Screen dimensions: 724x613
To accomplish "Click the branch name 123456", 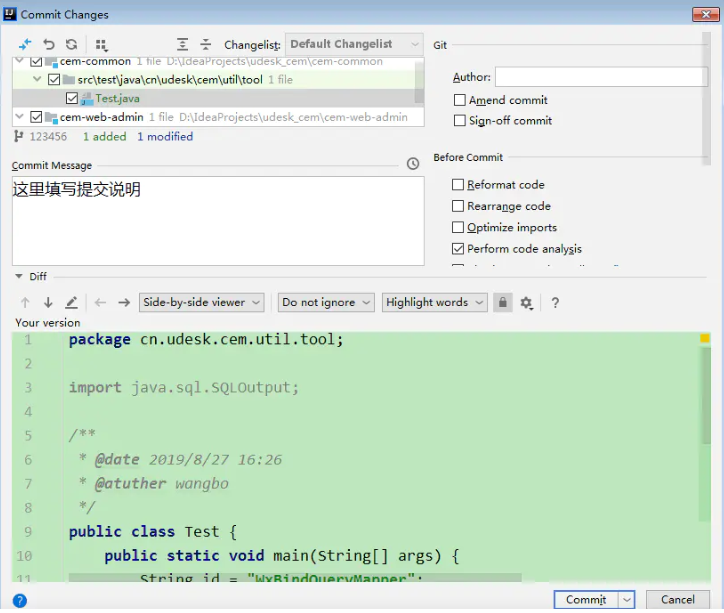I will [48, 137].
